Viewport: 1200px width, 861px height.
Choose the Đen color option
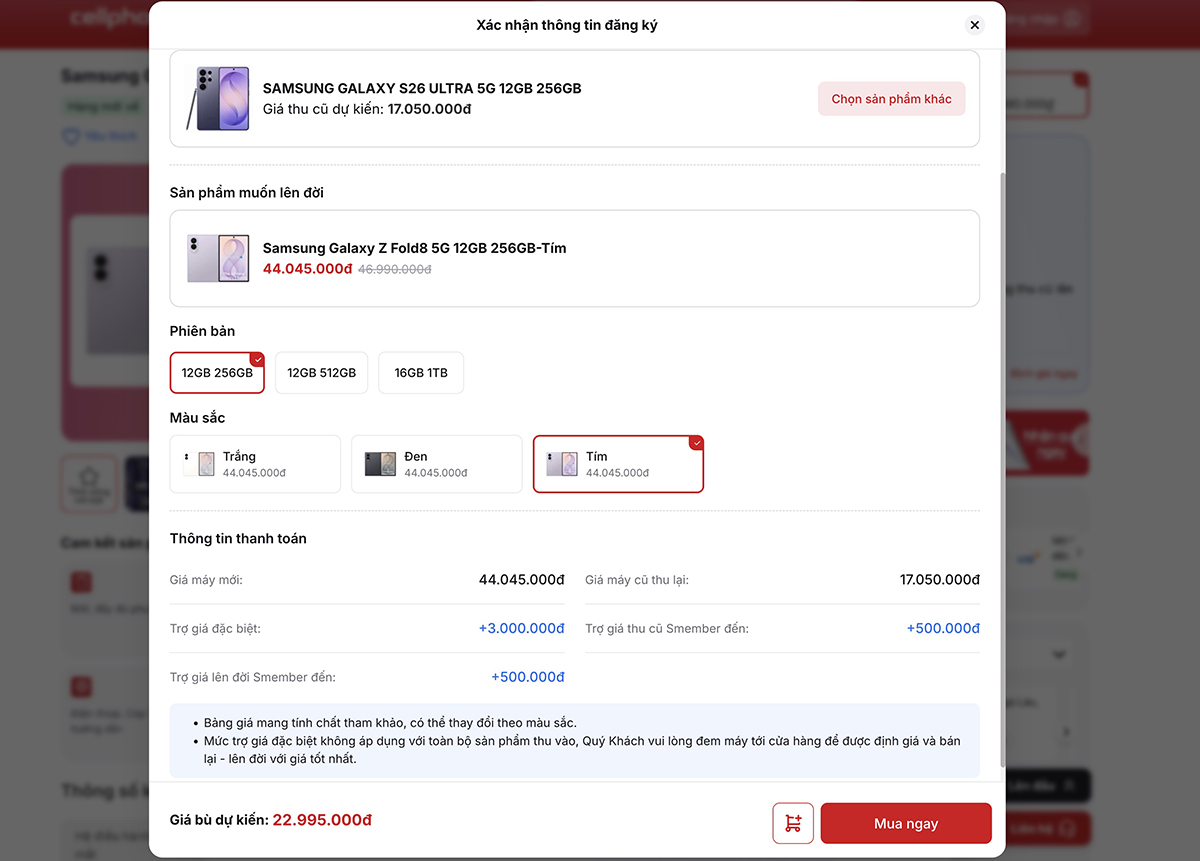pyautogui.click(x=437, y=464)
